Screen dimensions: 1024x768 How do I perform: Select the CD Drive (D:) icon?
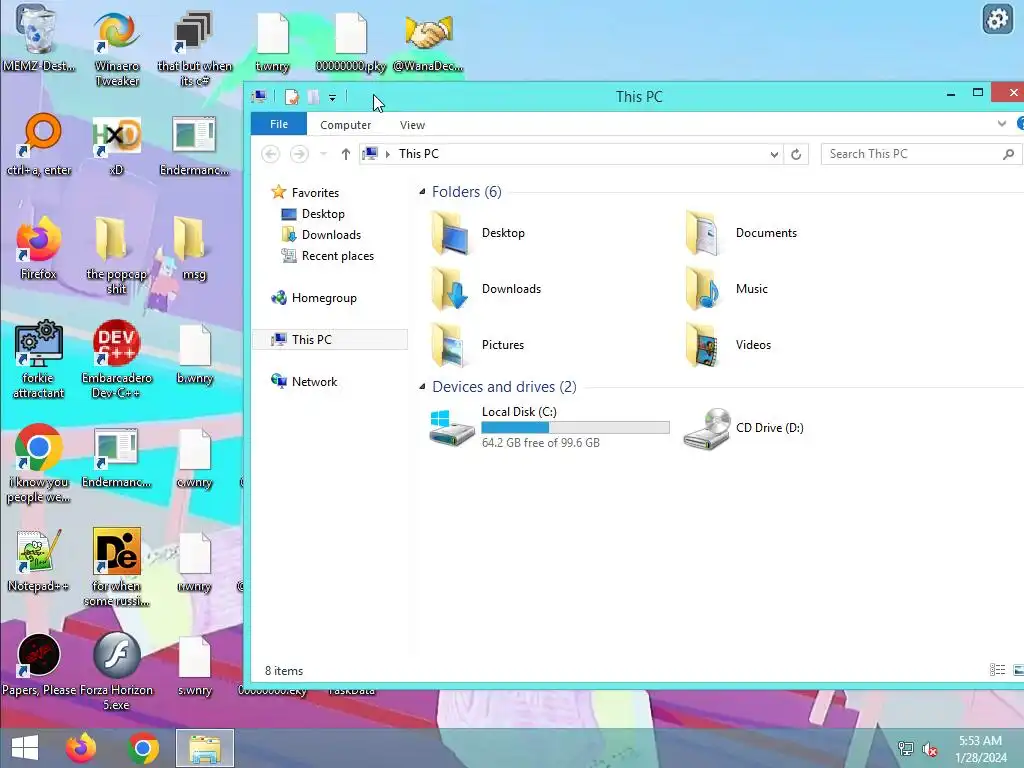[x=707, y=428]
